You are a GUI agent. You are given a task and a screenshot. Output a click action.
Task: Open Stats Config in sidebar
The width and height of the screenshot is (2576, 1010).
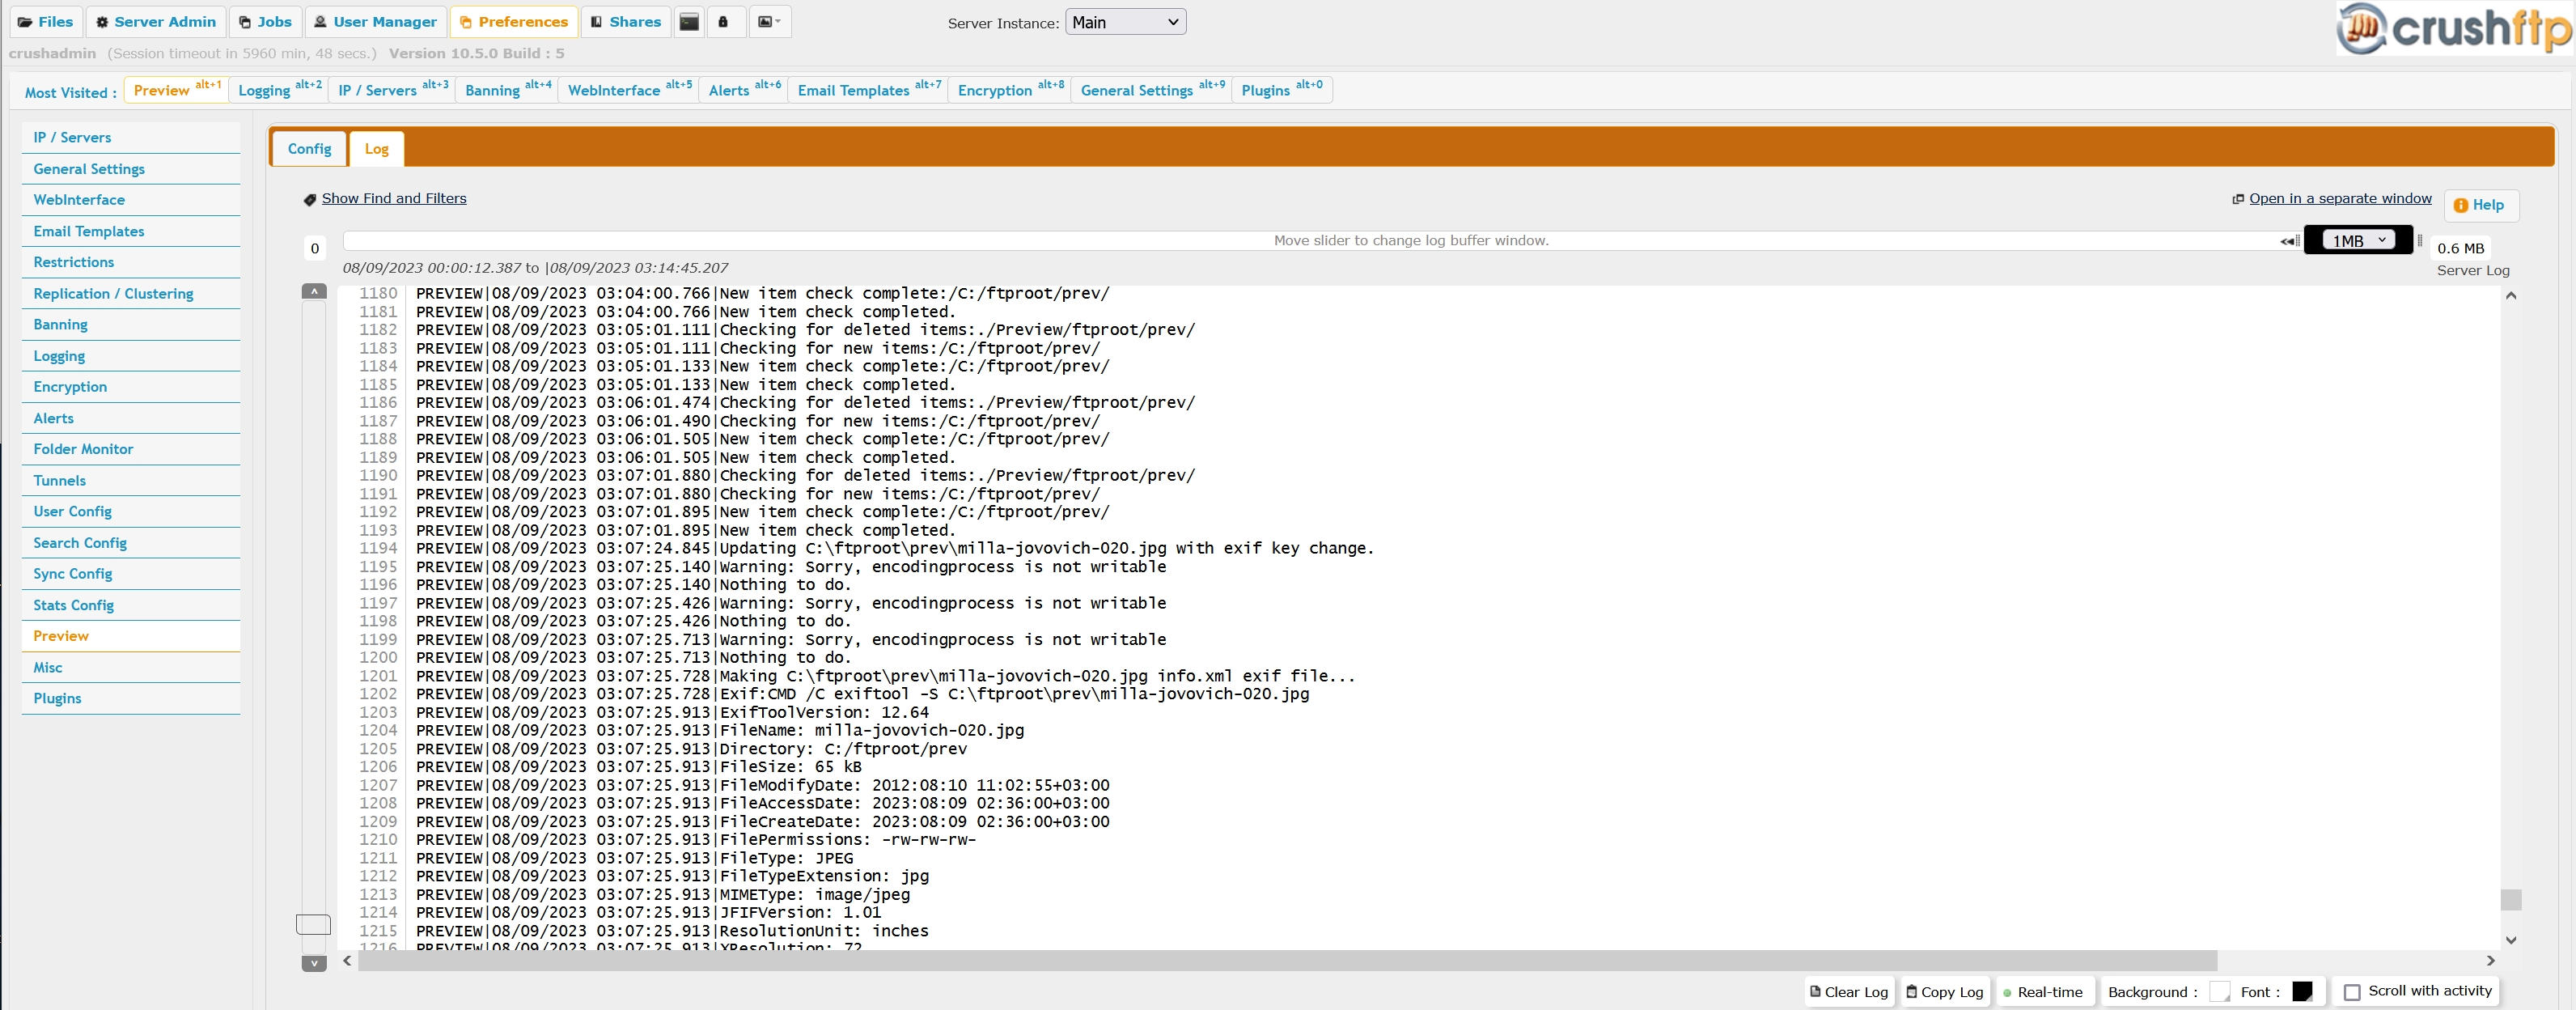coord(131,605)
